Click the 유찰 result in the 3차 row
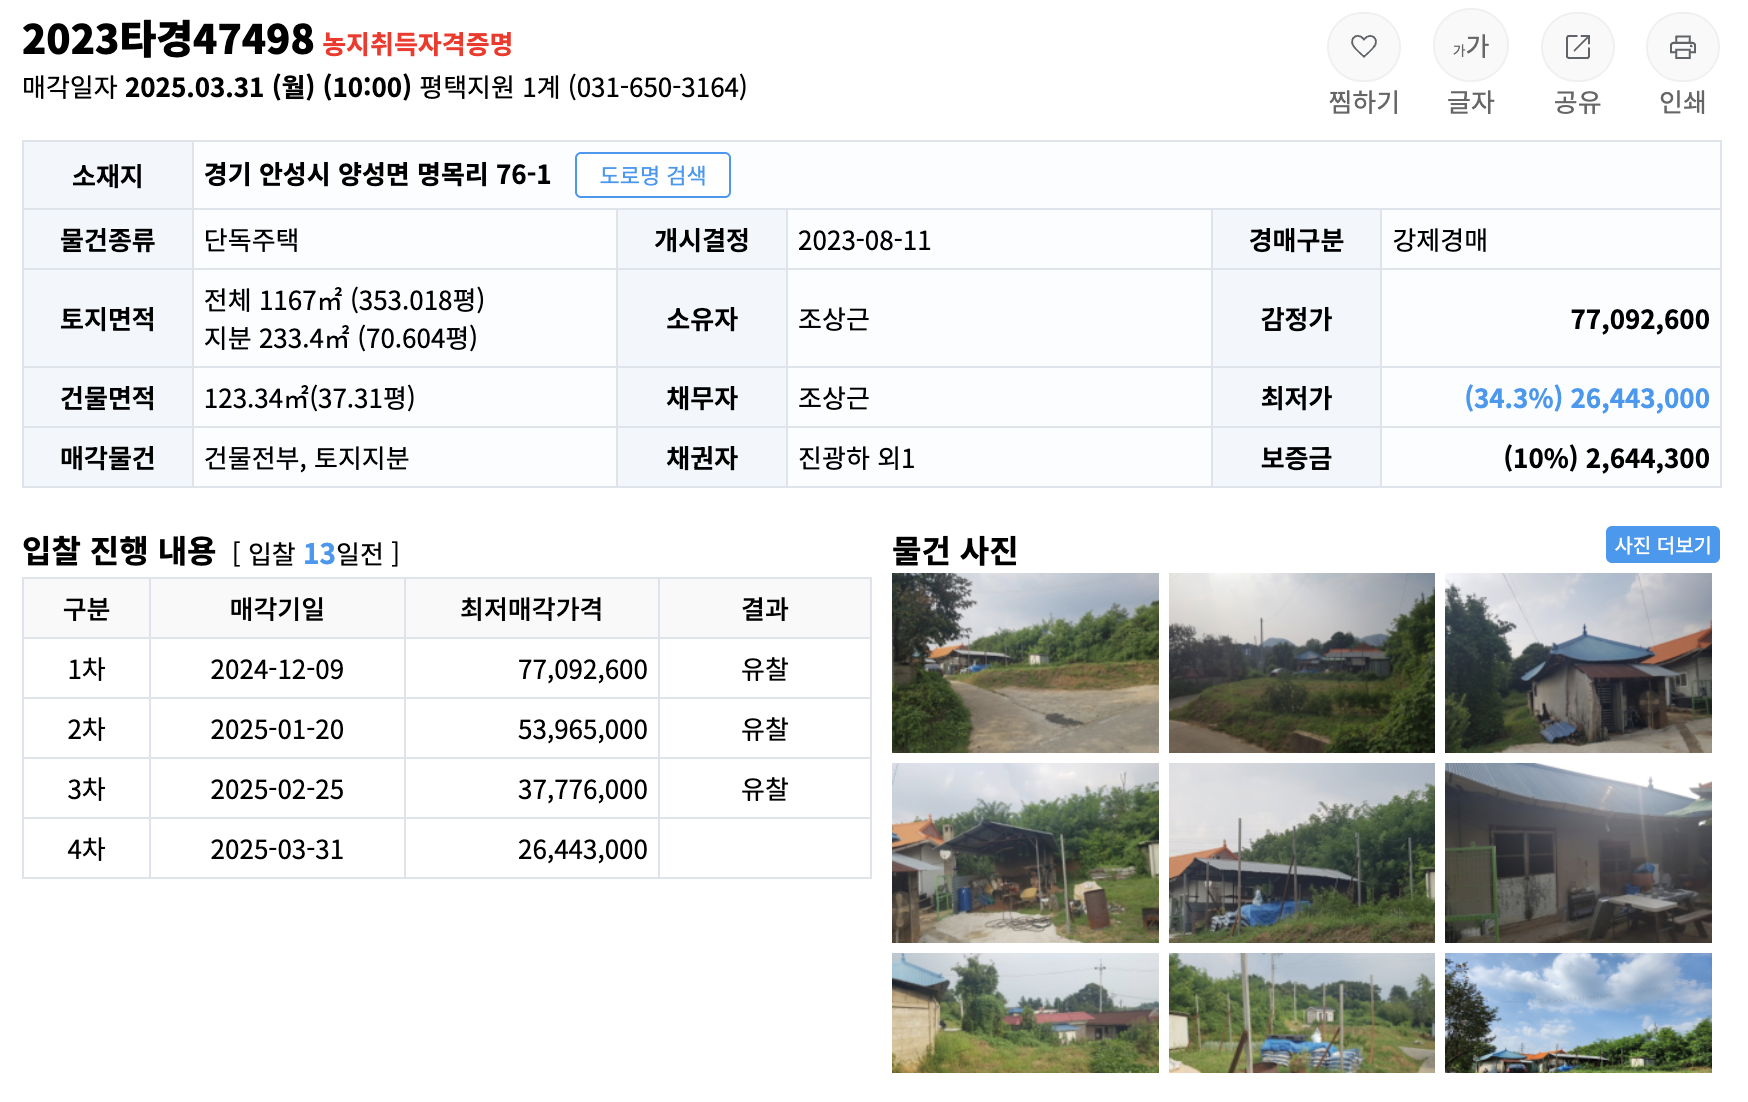 pyautogui.click(x=764, y=789)
